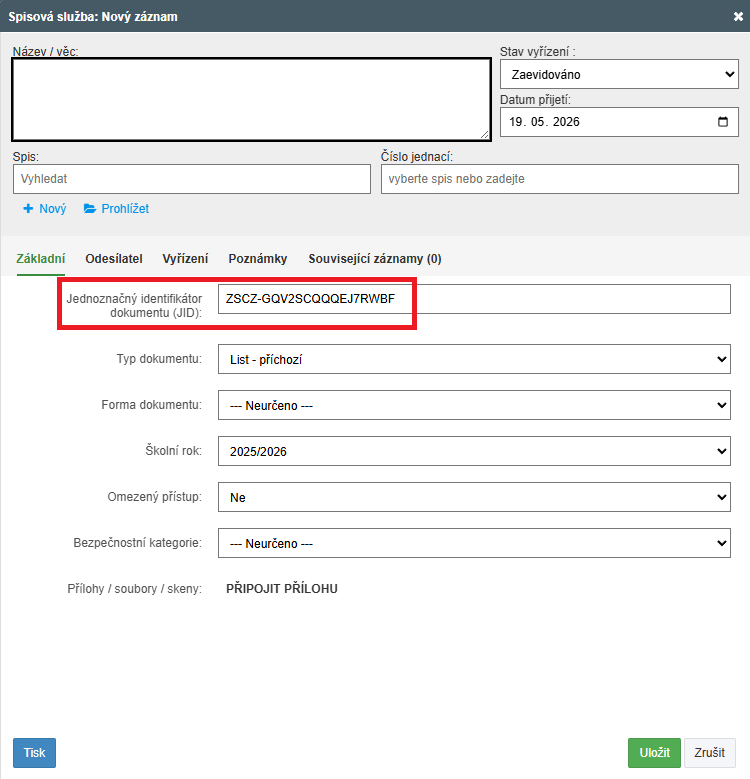Open the Omezený přístup dropdown
Image resolution: width=750 pixels, height=779 pixels.
point(474,497)
